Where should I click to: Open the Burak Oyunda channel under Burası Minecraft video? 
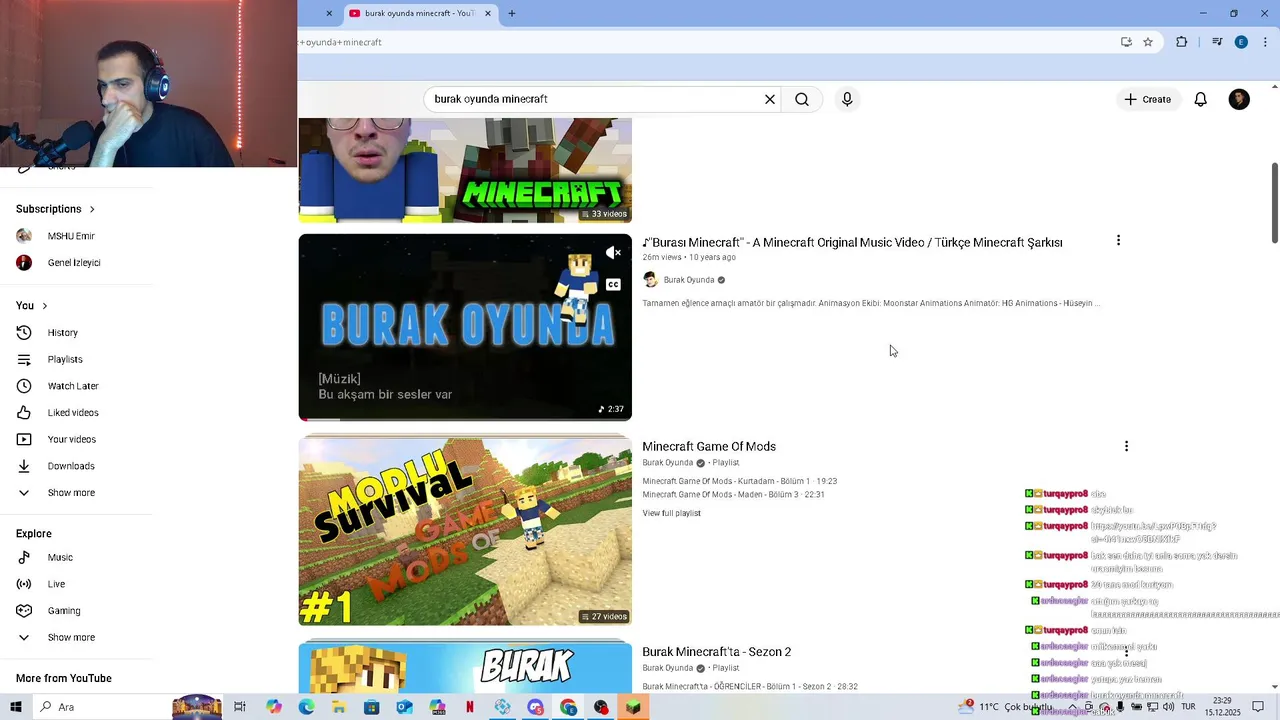(689, 280)
